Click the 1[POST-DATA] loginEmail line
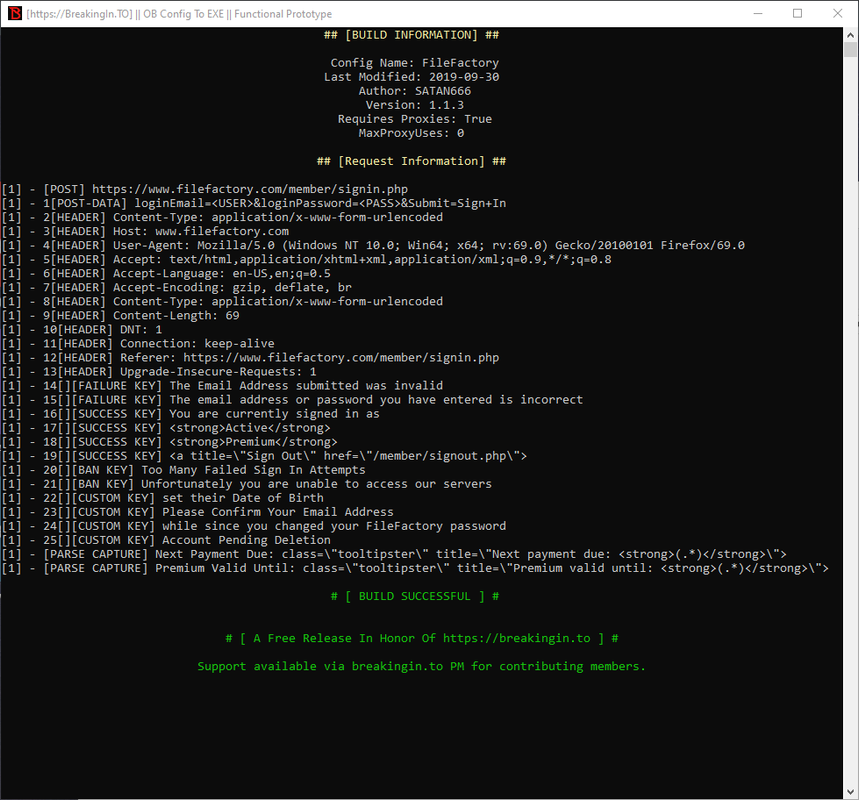This screenshot has width=859, height=800. point(254,203)
